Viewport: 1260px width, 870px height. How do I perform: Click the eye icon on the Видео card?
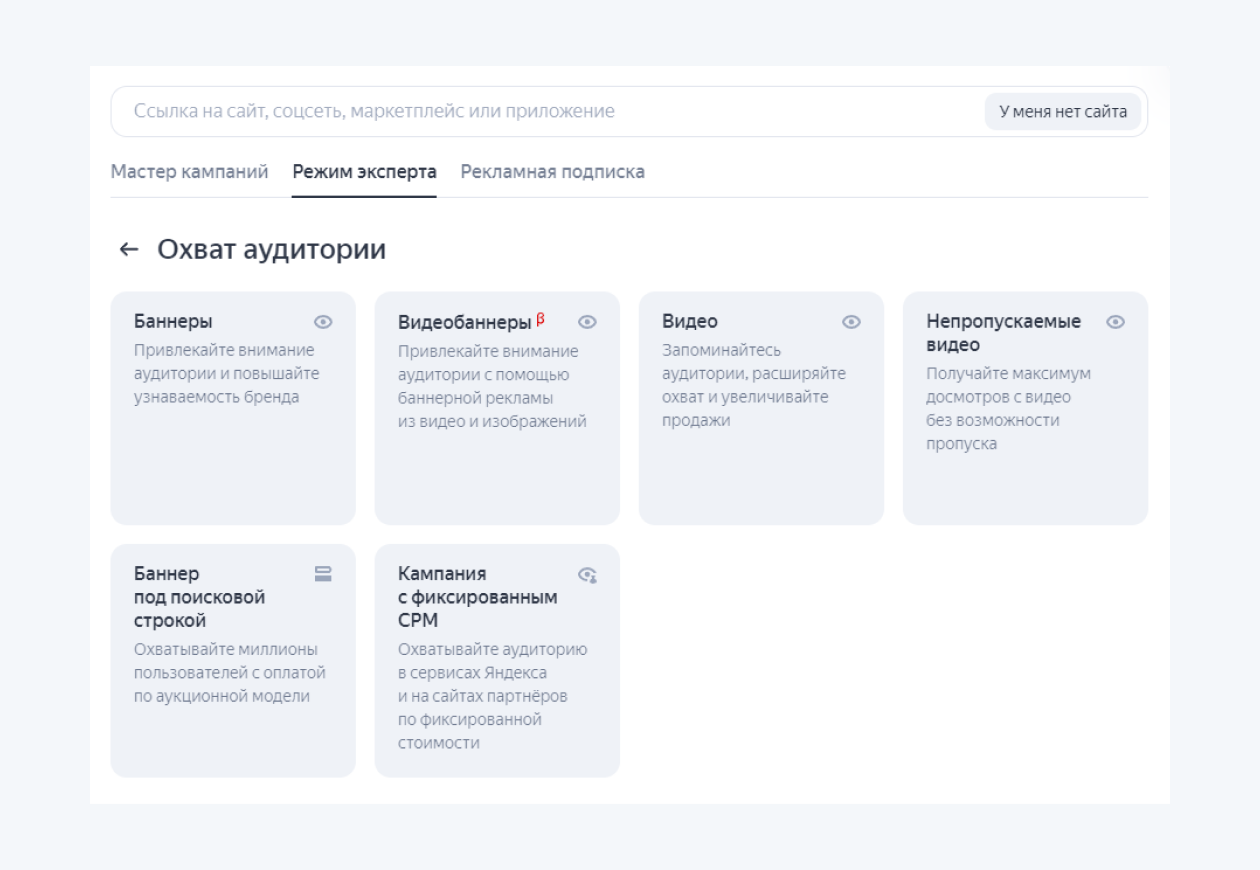pyautogui.click(x=852, y=321)
